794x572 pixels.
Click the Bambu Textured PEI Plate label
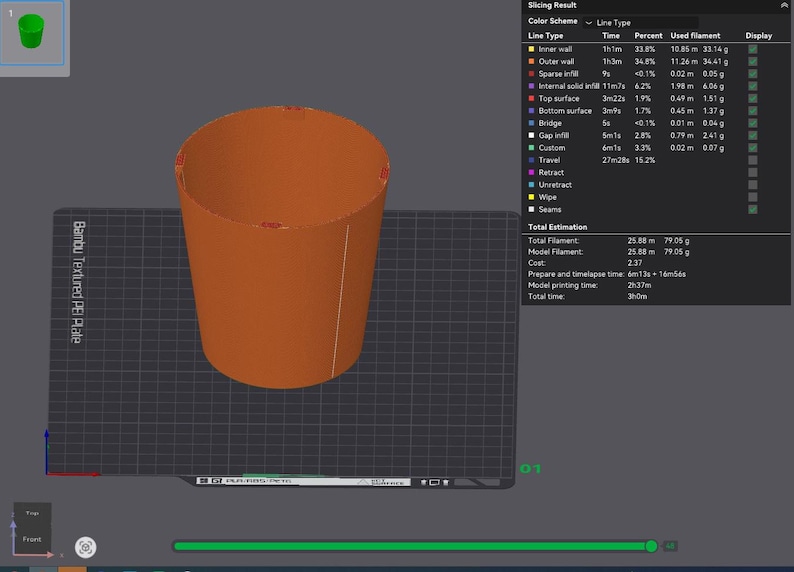pos(78,282)
